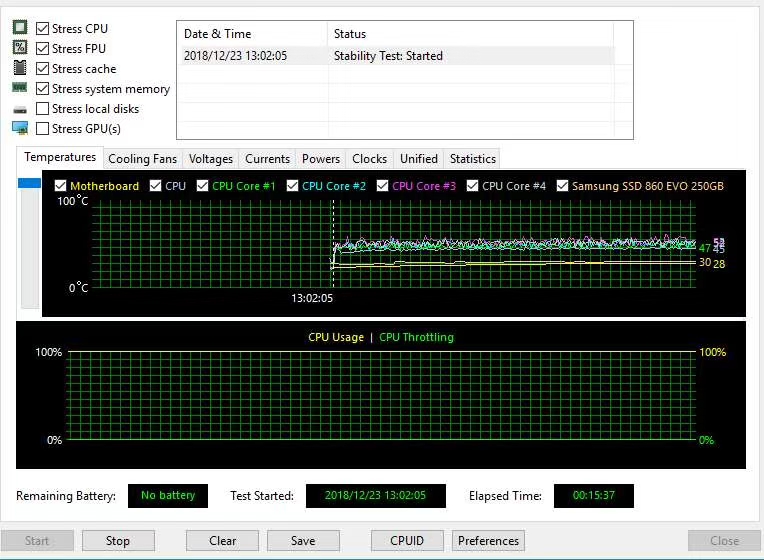Enable the Stress local disks checkbox

42,109
